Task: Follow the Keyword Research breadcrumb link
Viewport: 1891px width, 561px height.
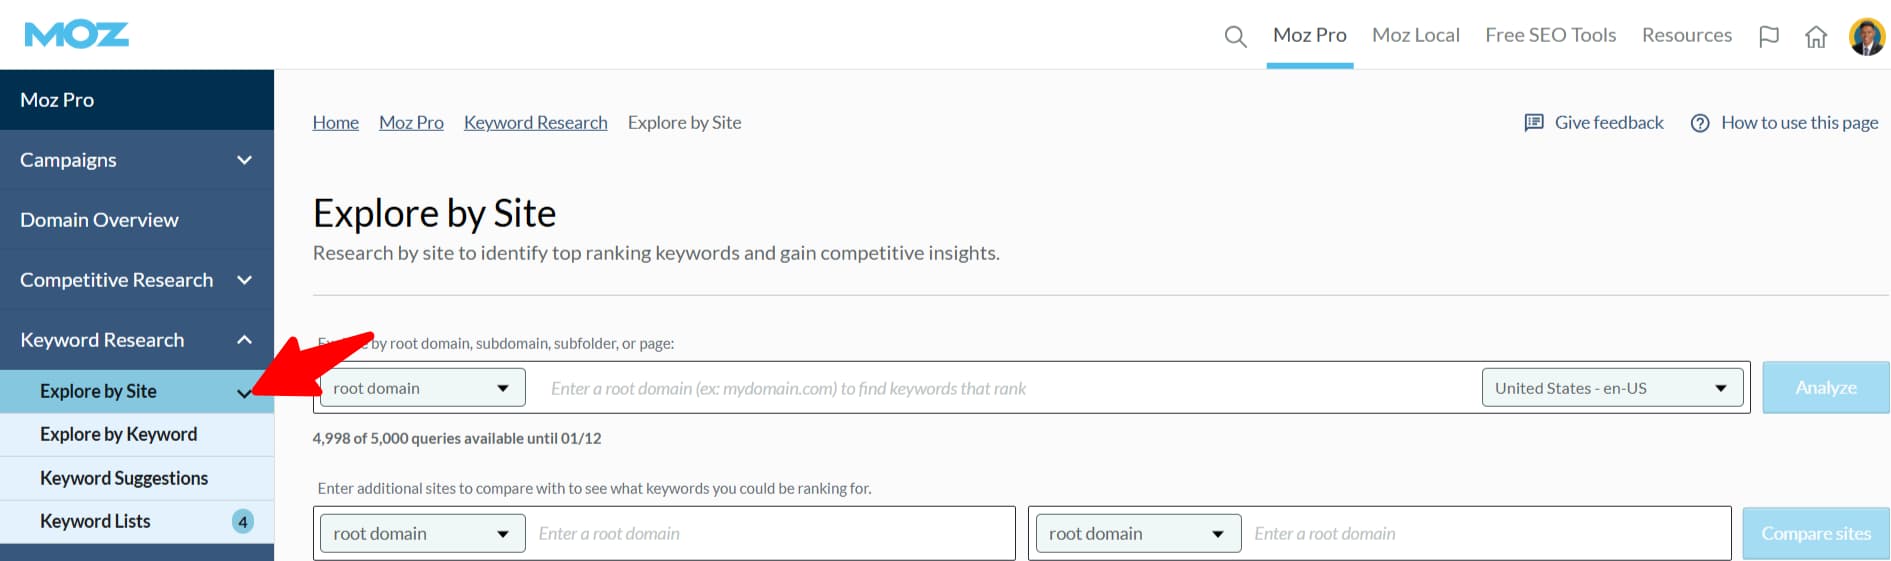Action: 535,123
